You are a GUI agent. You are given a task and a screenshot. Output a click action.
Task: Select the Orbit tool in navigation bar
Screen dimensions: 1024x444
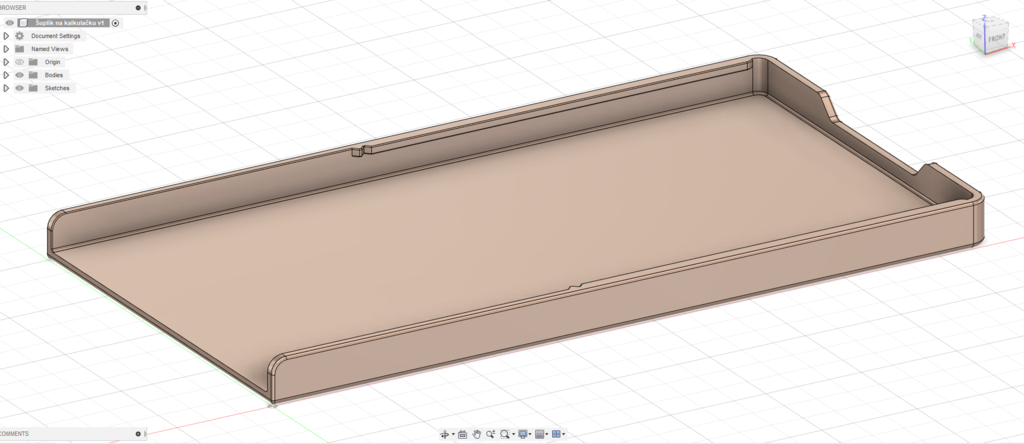[x=445, y=434]
